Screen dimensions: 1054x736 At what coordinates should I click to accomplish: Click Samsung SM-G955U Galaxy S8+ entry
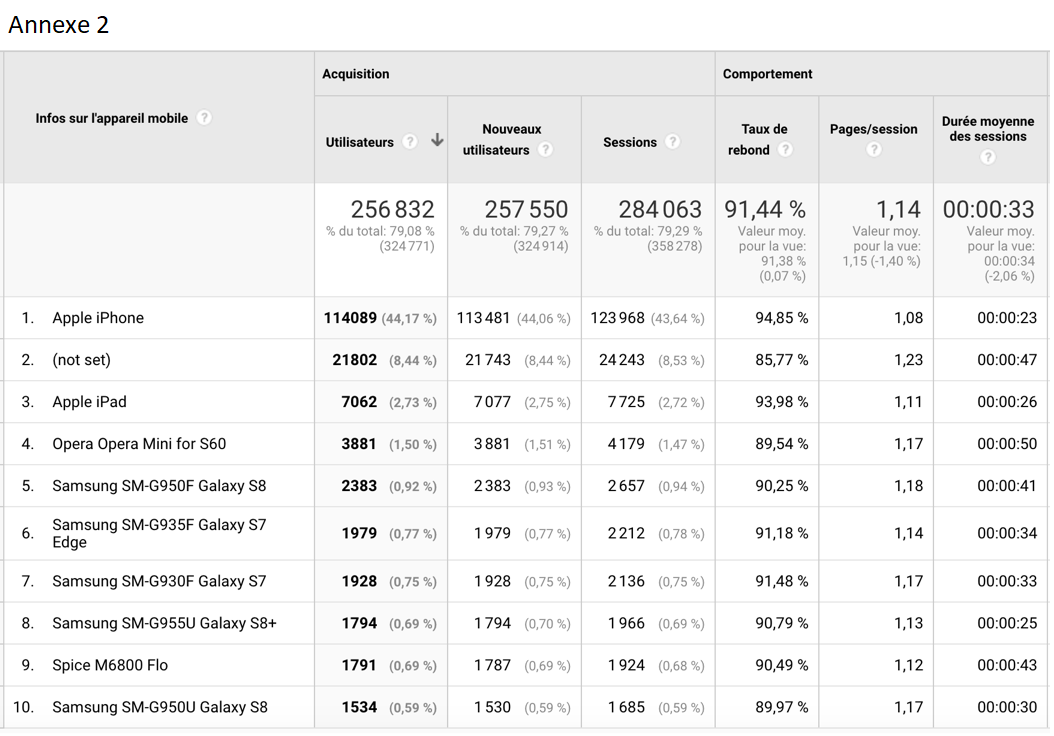coord(164,623)
